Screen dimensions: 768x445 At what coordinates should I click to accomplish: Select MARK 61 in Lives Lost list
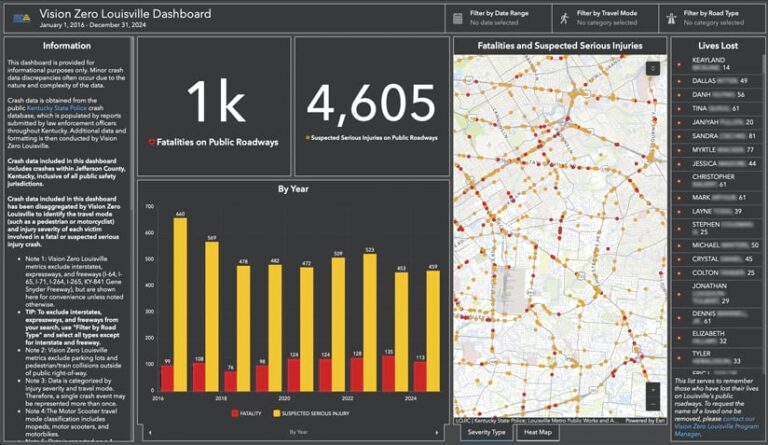pos(718,197)
